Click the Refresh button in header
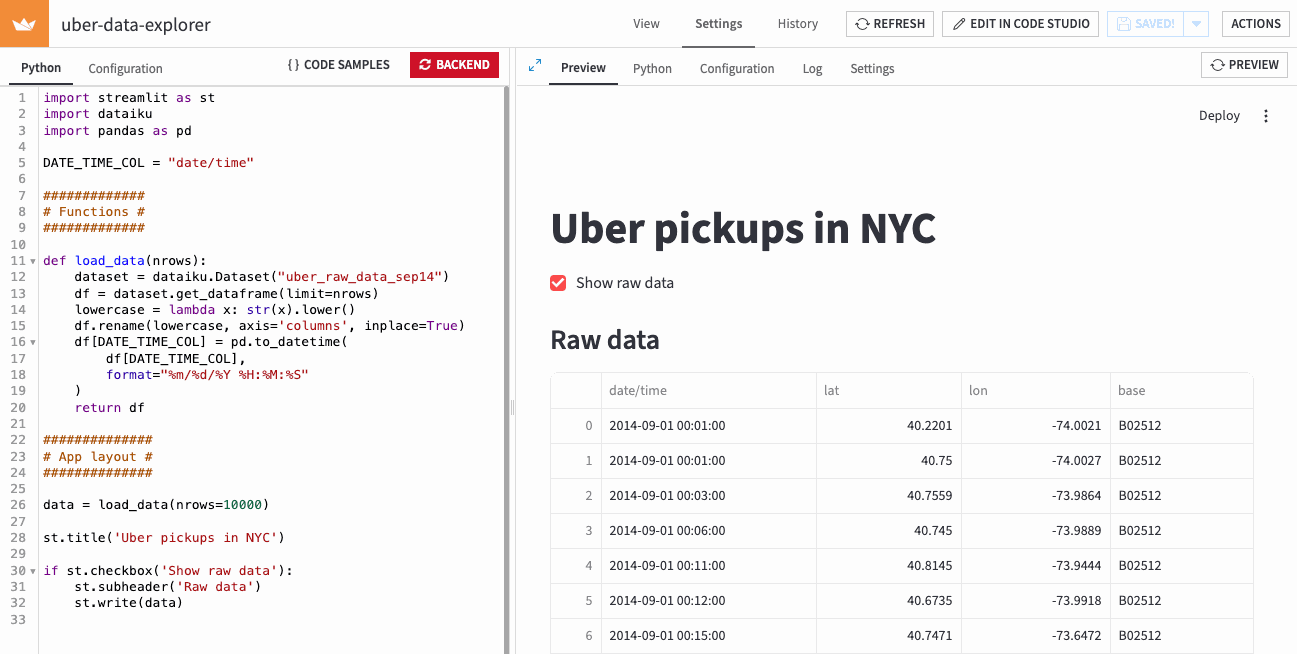The image size is (1297, 654). pos(890,24)
